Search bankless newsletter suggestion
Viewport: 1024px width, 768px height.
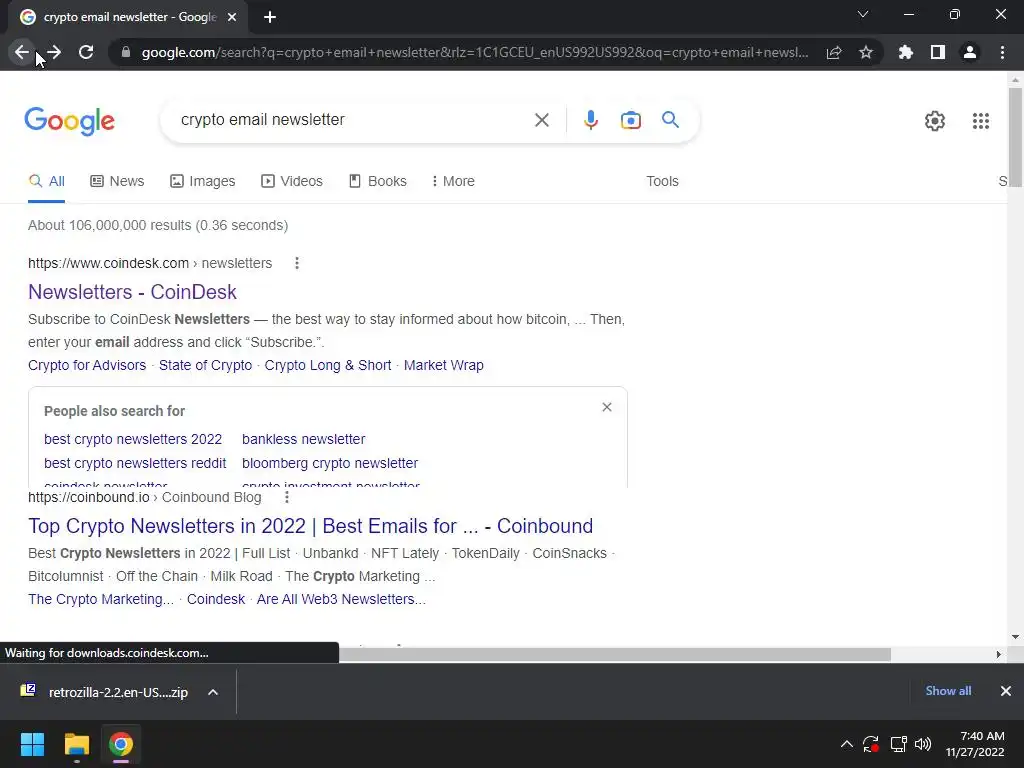[303, 439]
